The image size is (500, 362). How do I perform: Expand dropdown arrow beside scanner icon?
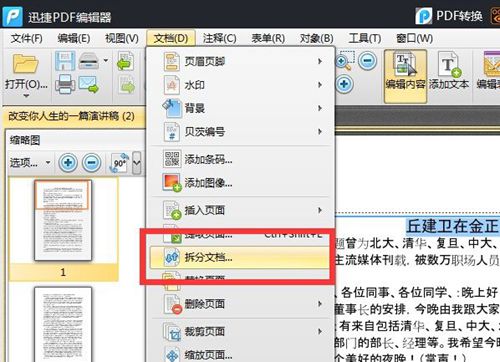[x=106, y=60]
